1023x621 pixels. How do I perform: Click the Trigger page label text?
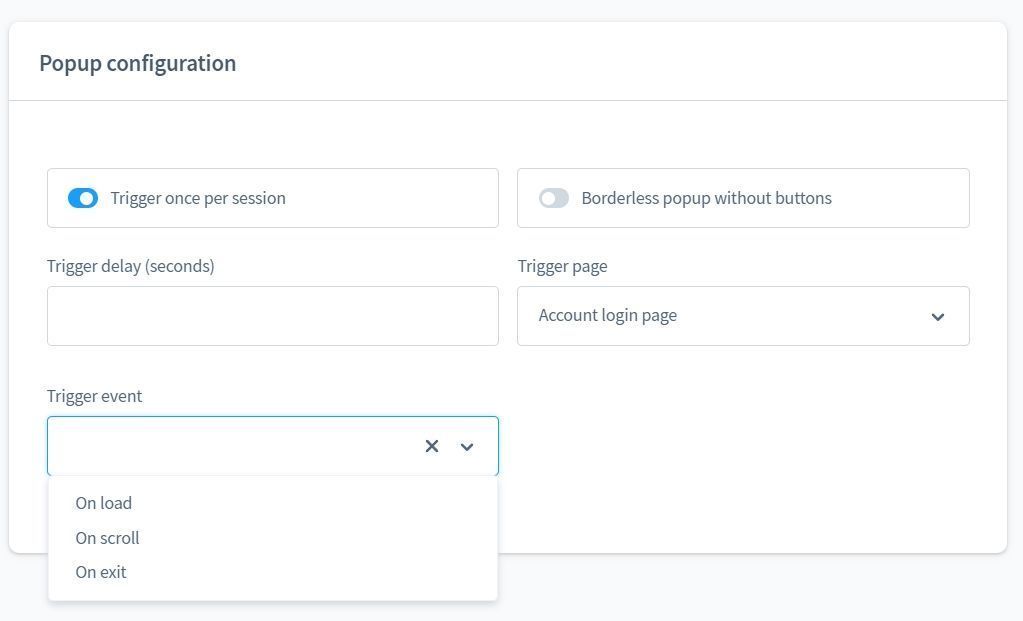(562, 266)
